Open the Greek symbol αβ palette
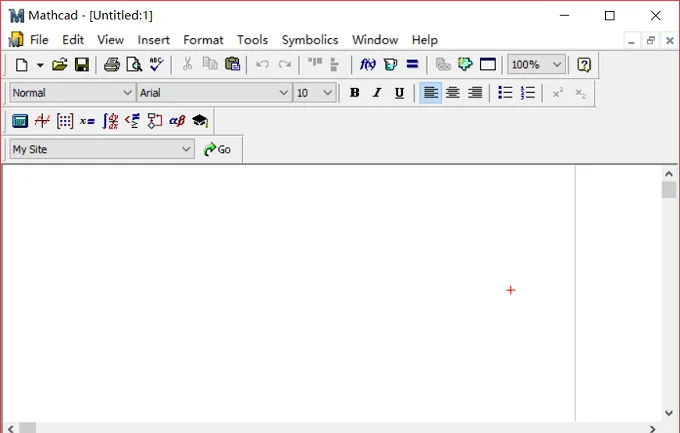 click(177, 121)
